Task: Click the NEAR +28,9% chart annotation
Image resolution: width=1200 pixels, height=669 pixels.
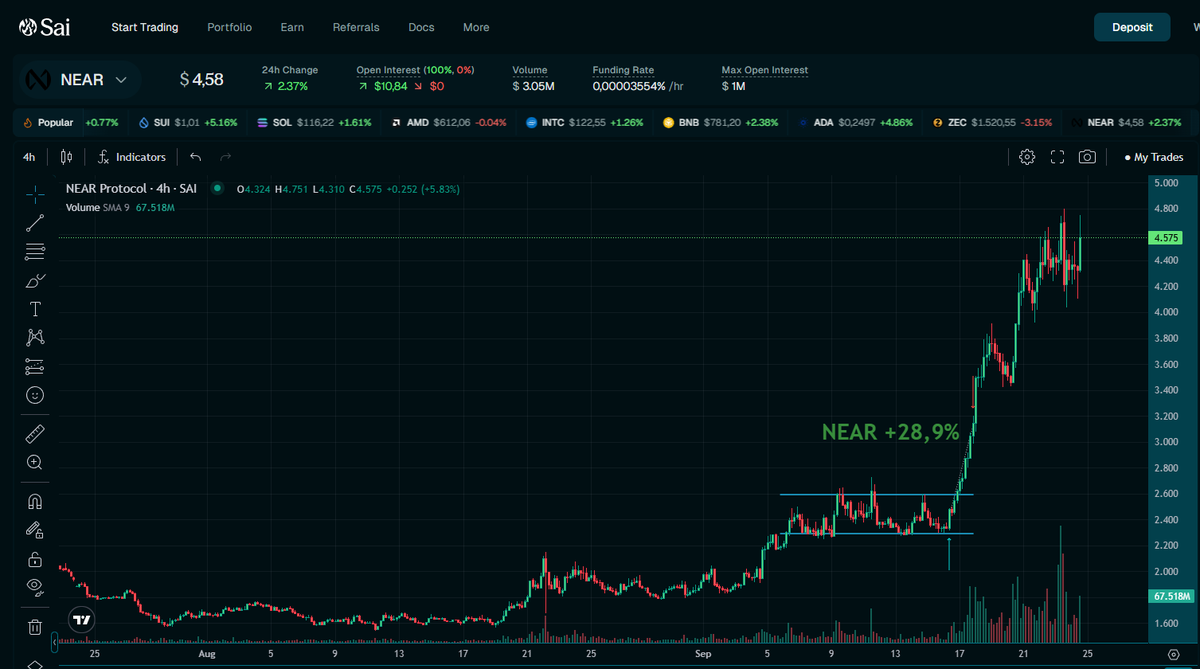Action: pos(890,432)
